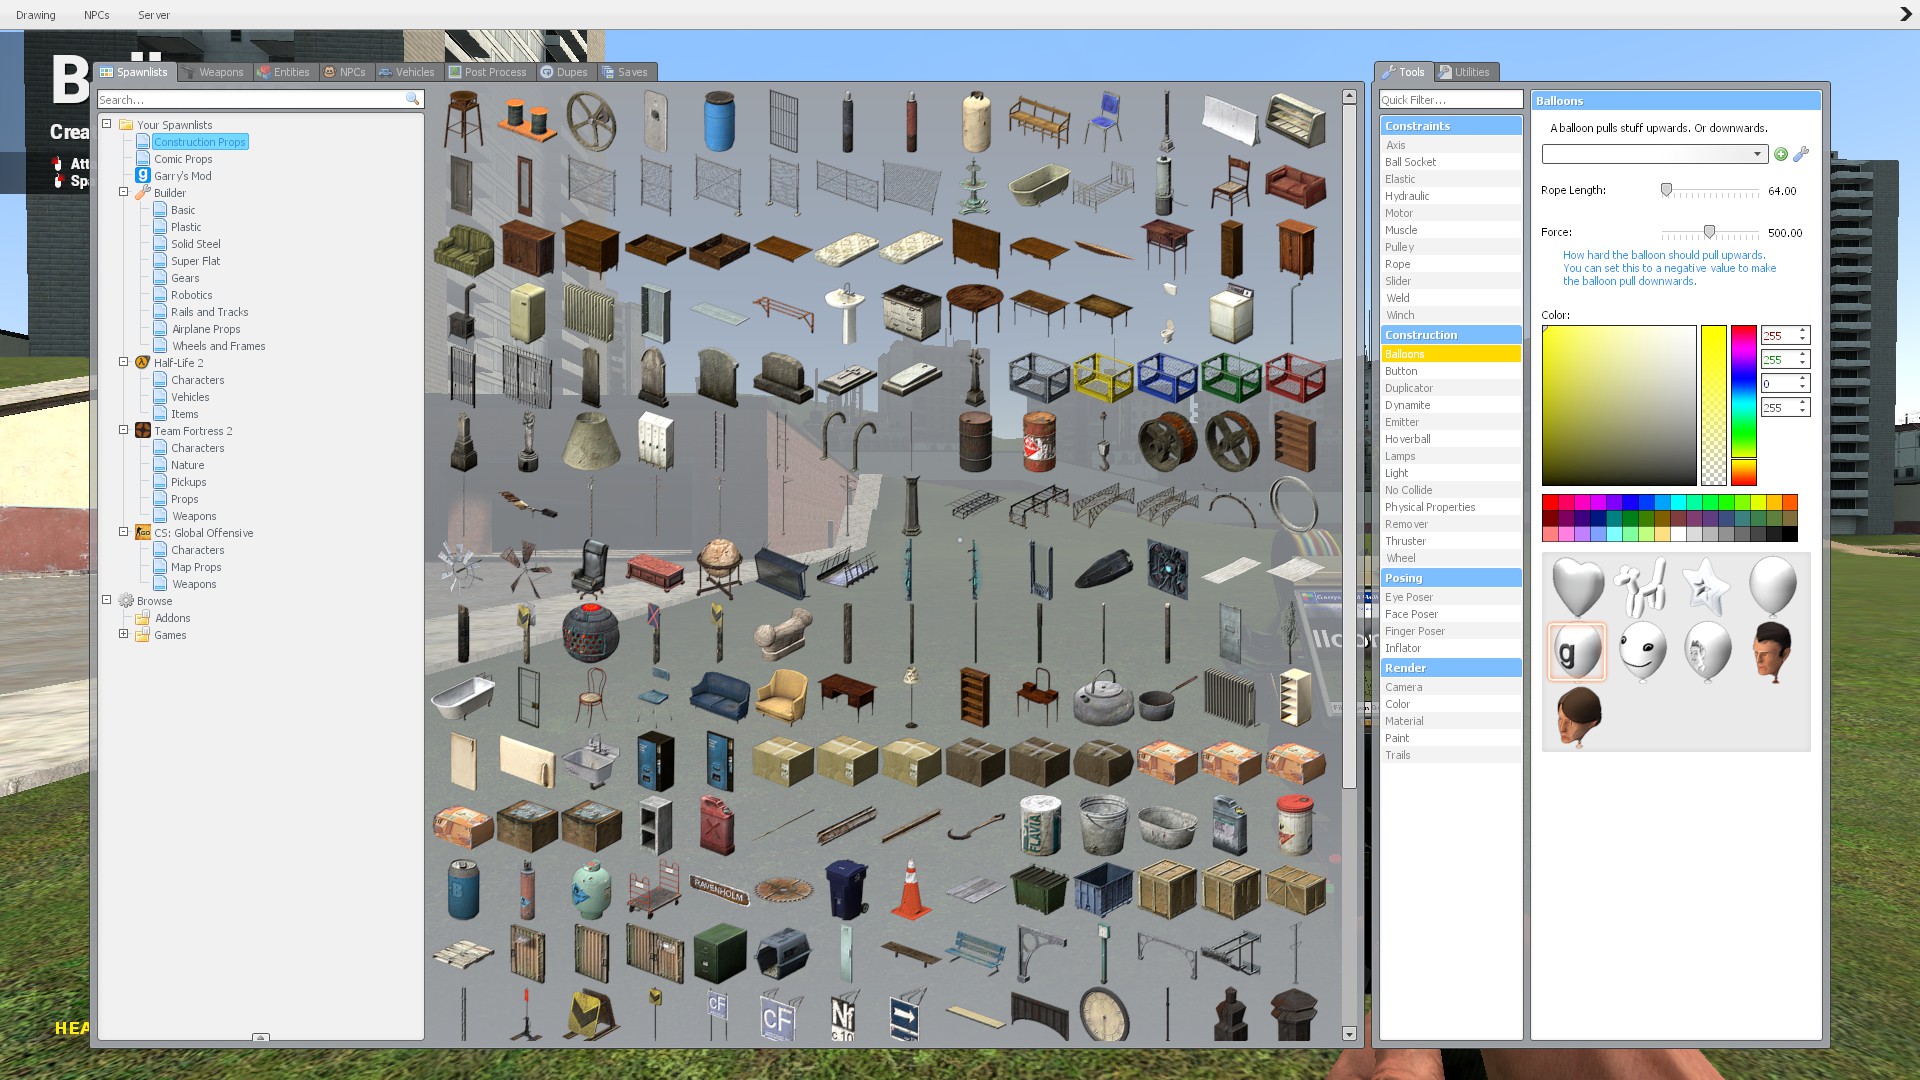Increase the red color value stepper
The height and width of the screenshot is (1080, 1920).
[1803, 331]
